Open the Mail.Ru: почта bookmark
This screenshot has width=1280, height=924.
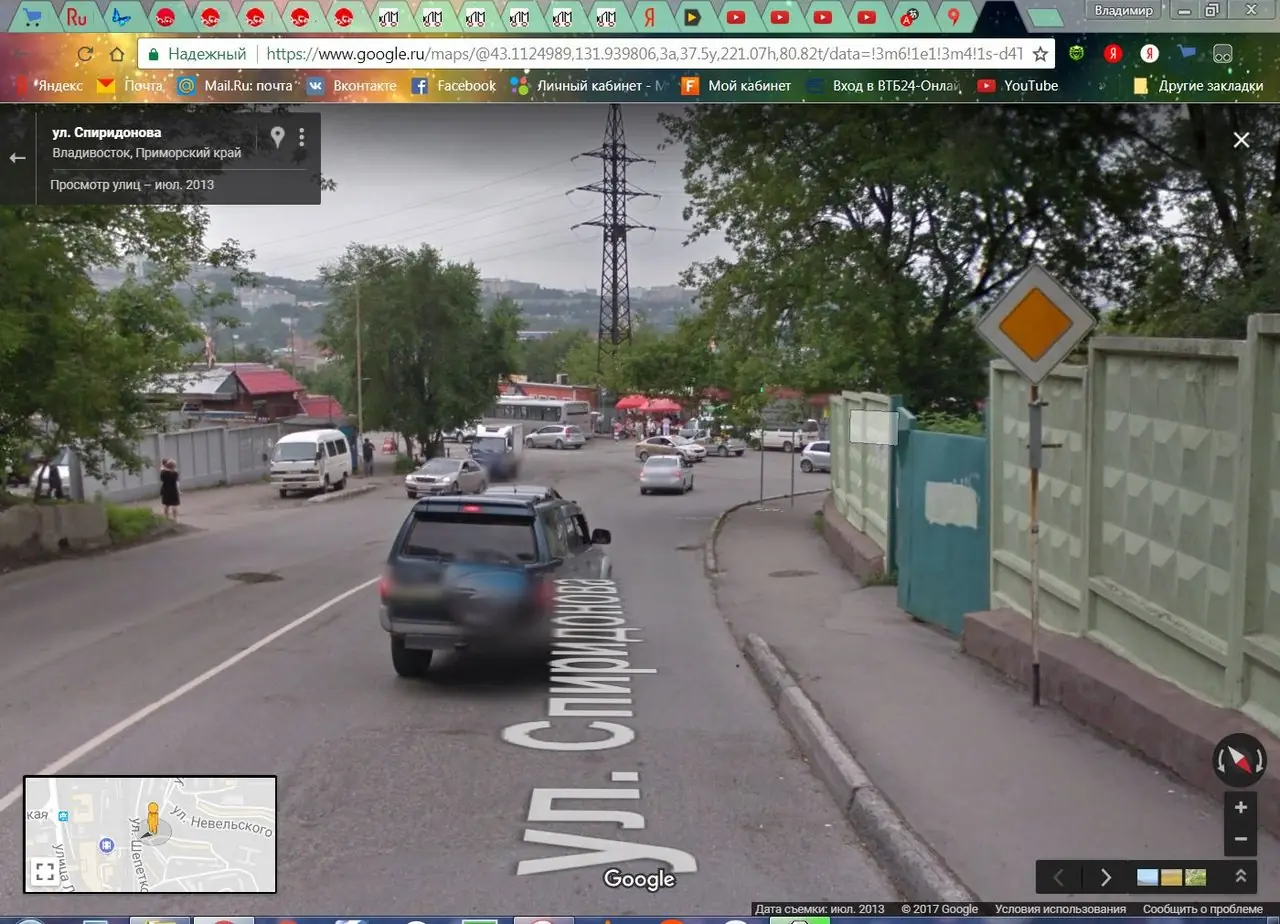(234, 86)
